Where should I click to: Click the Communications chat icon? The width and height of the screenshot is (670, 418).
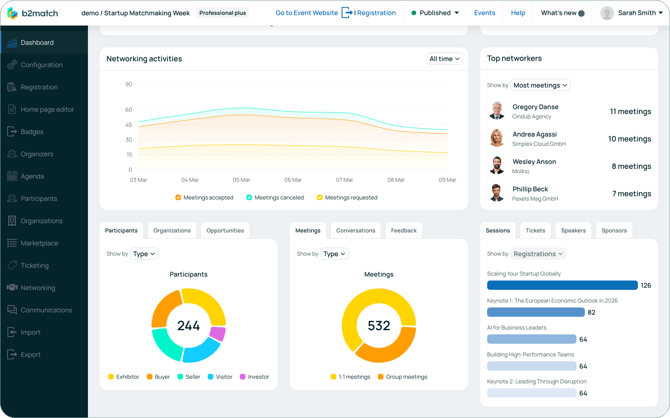[12, 310]
